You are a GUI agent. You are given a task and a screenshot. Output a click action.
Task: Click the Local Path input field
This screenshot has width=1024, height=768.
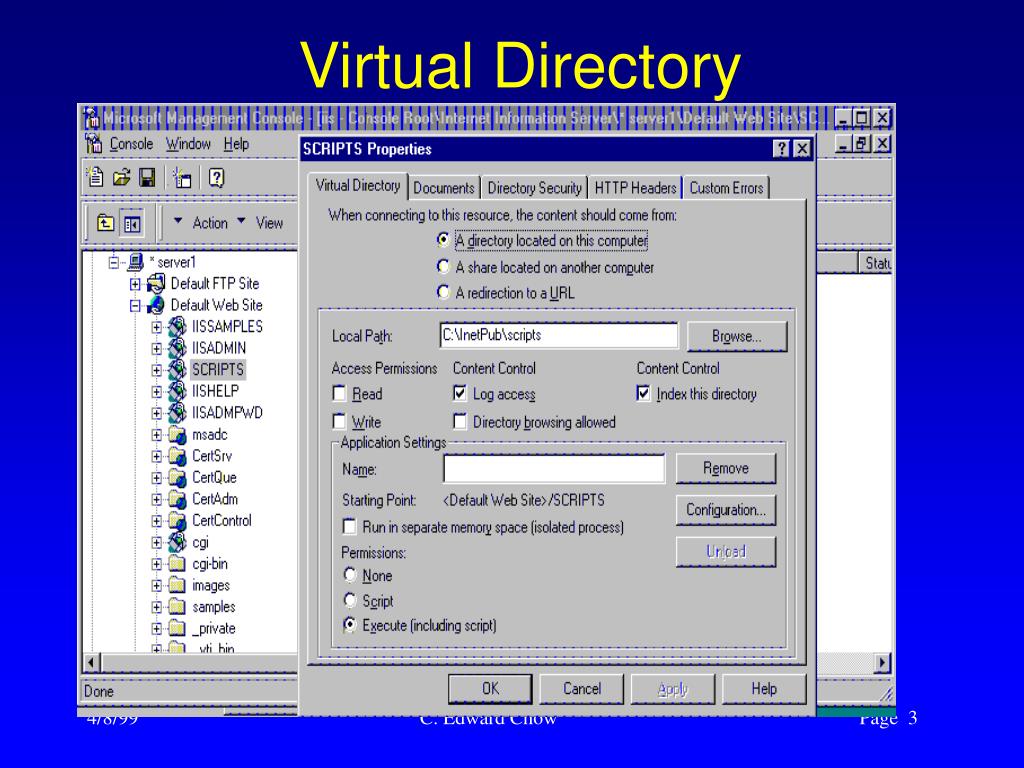click(559, 336)
